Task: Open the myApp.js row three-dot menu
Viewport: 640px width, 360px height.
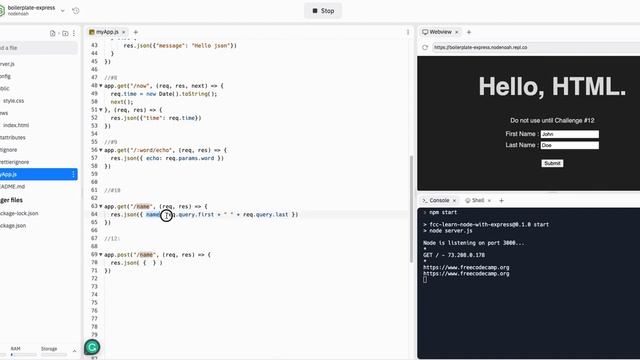Action: tap(73, 174)
